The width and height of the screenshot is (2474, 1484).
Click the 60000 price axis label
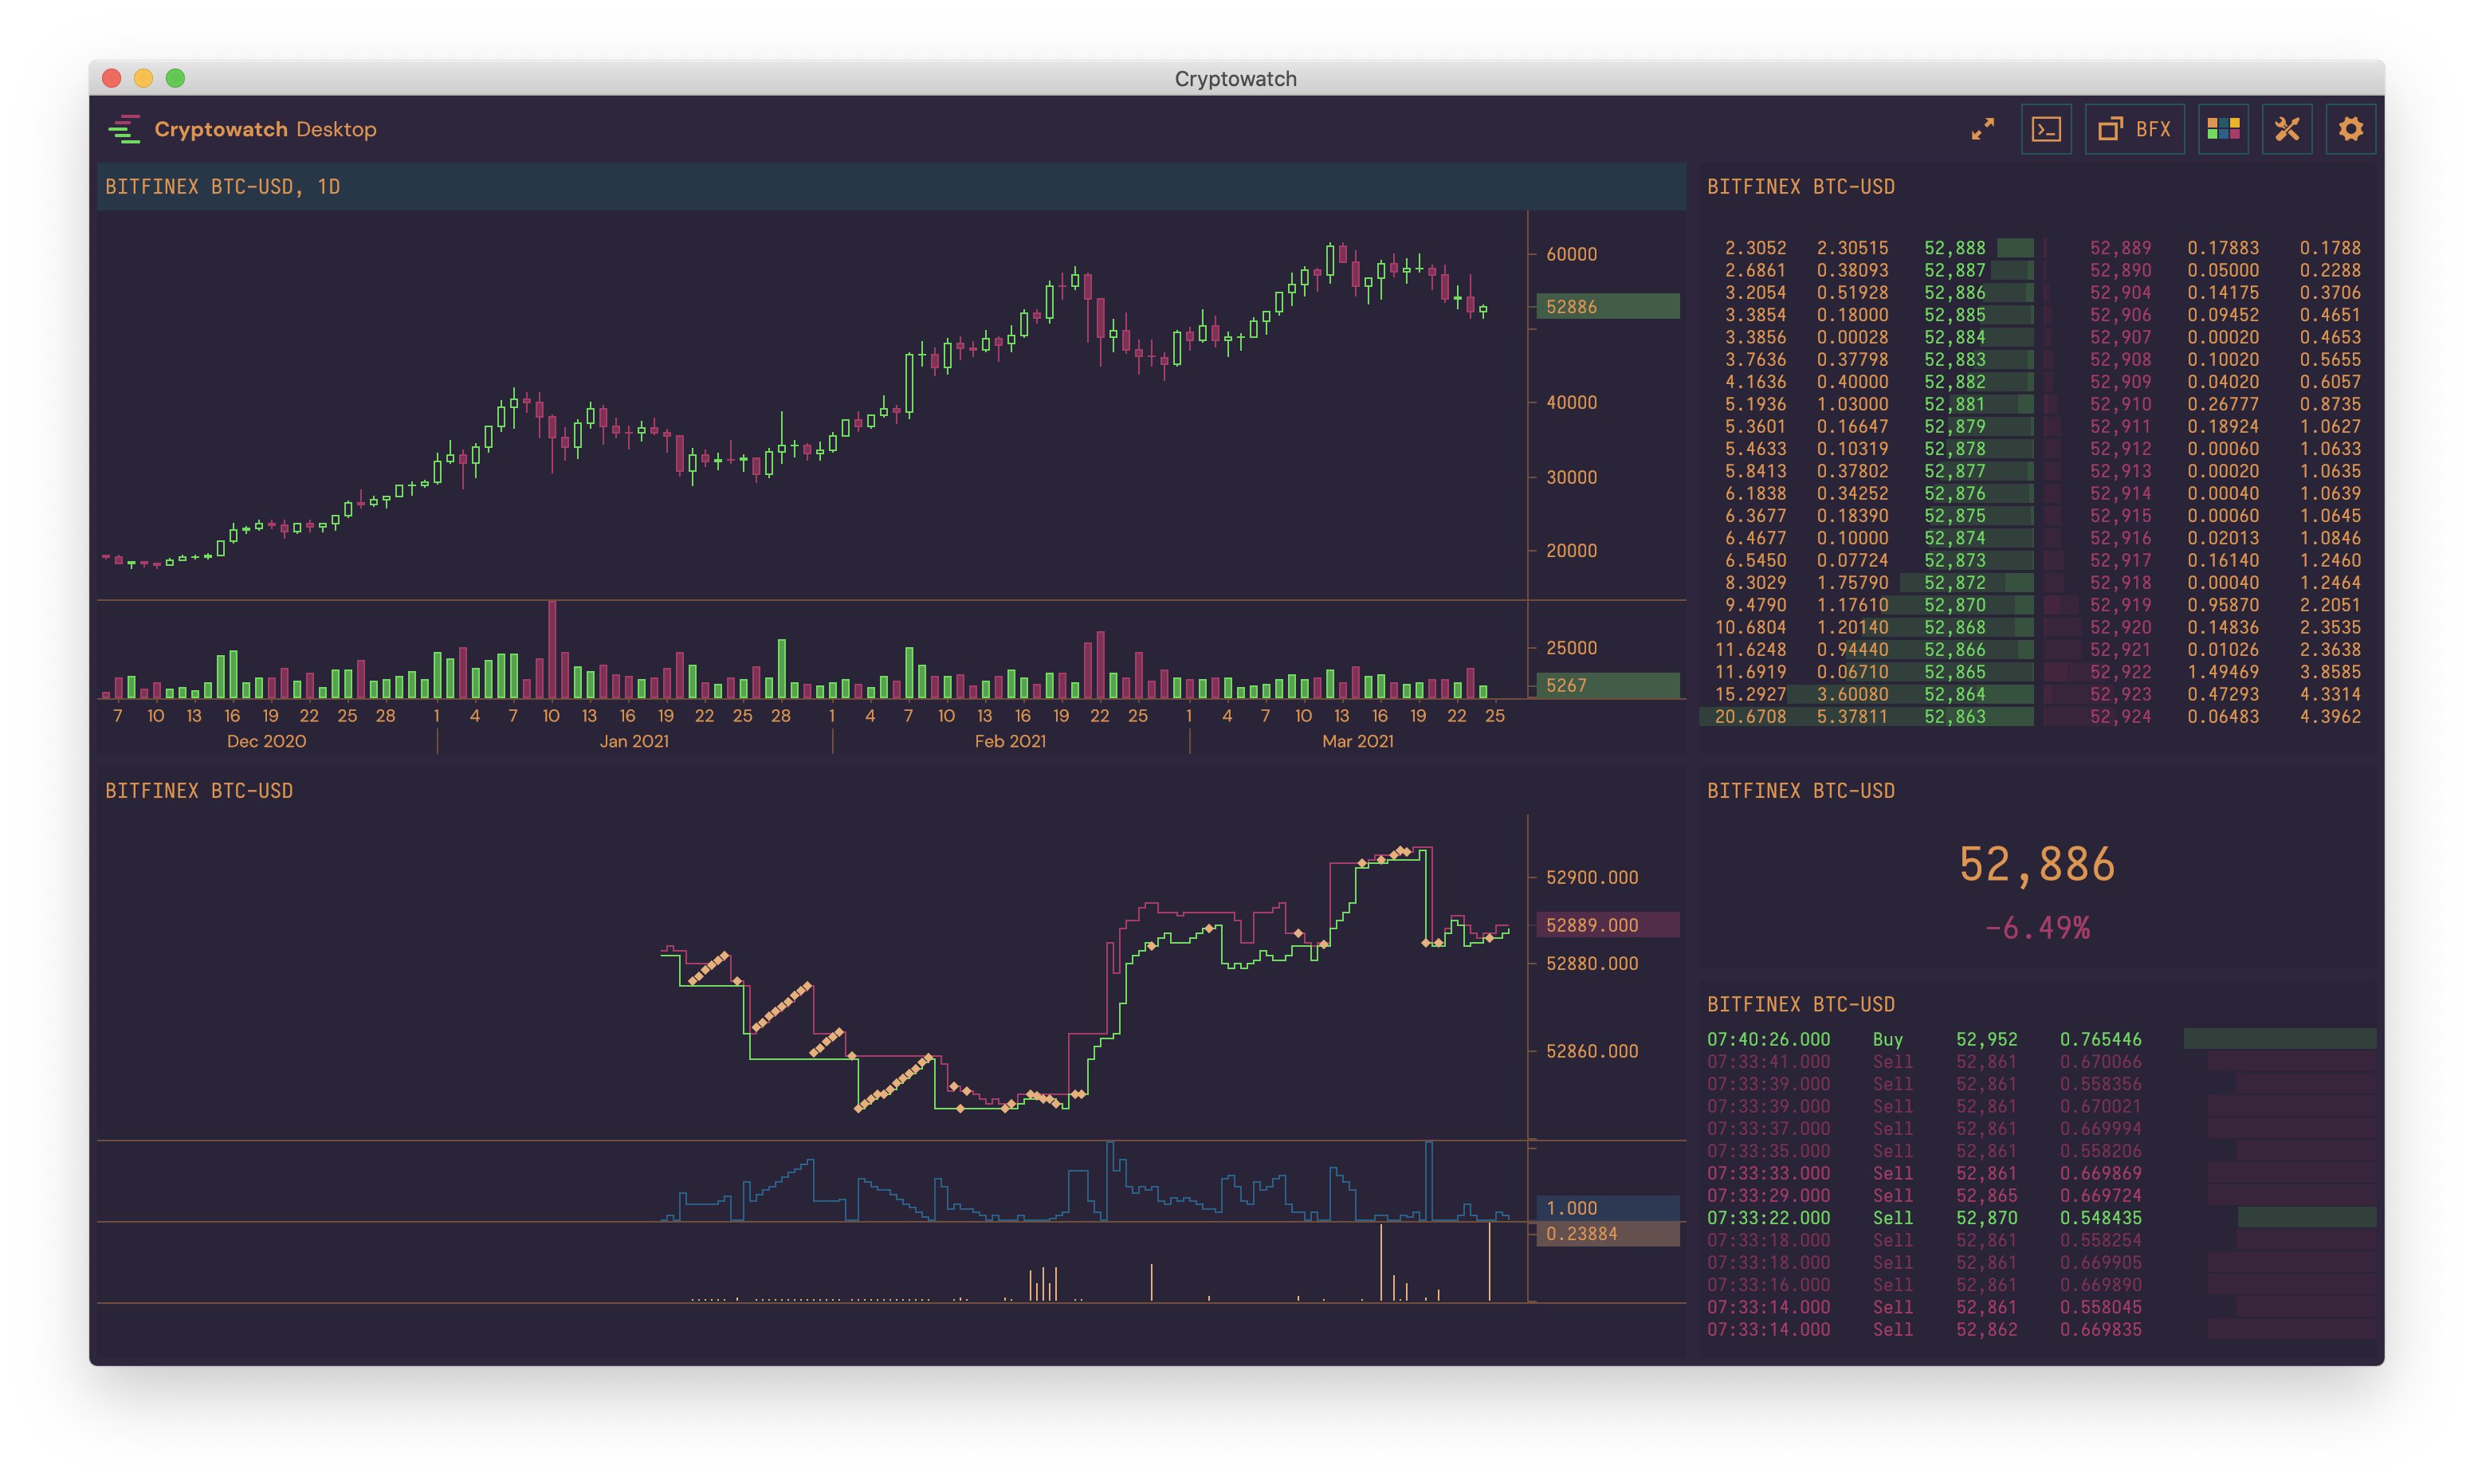click(x=1571, y=254)
